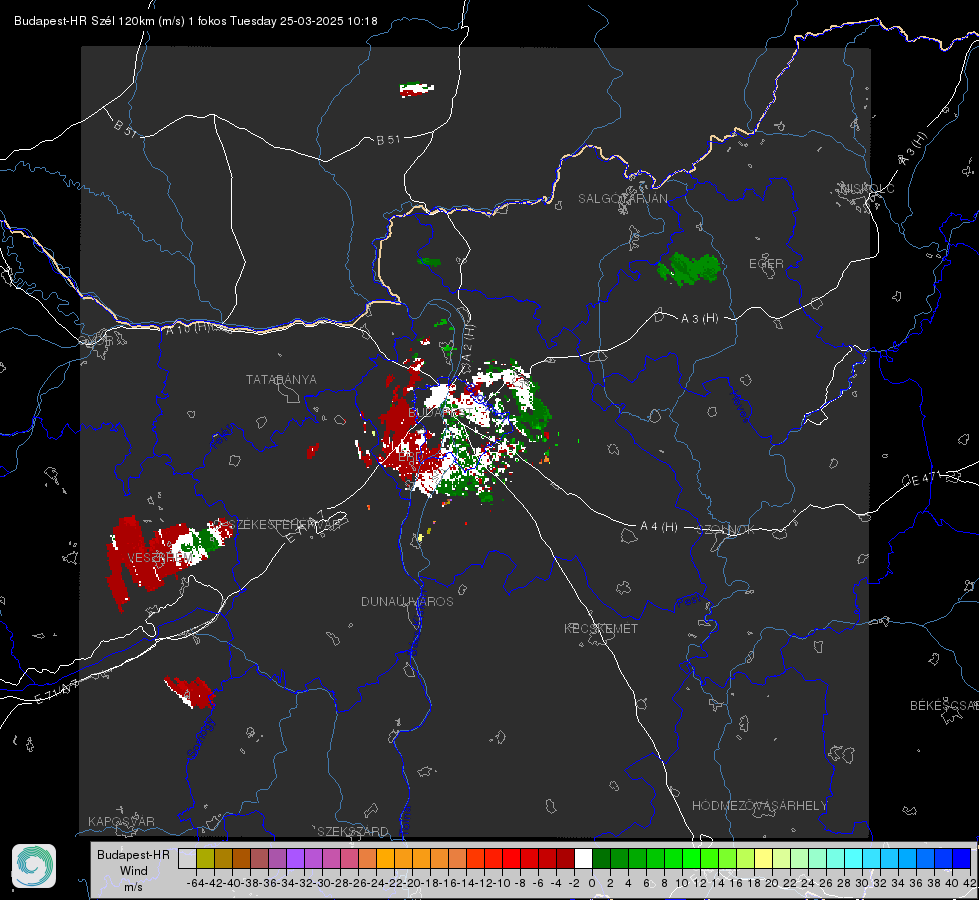The image size is (979, 900).
Task: Click the BÉKÉSCSABA label at the map edge
Action: coord(944,706)
